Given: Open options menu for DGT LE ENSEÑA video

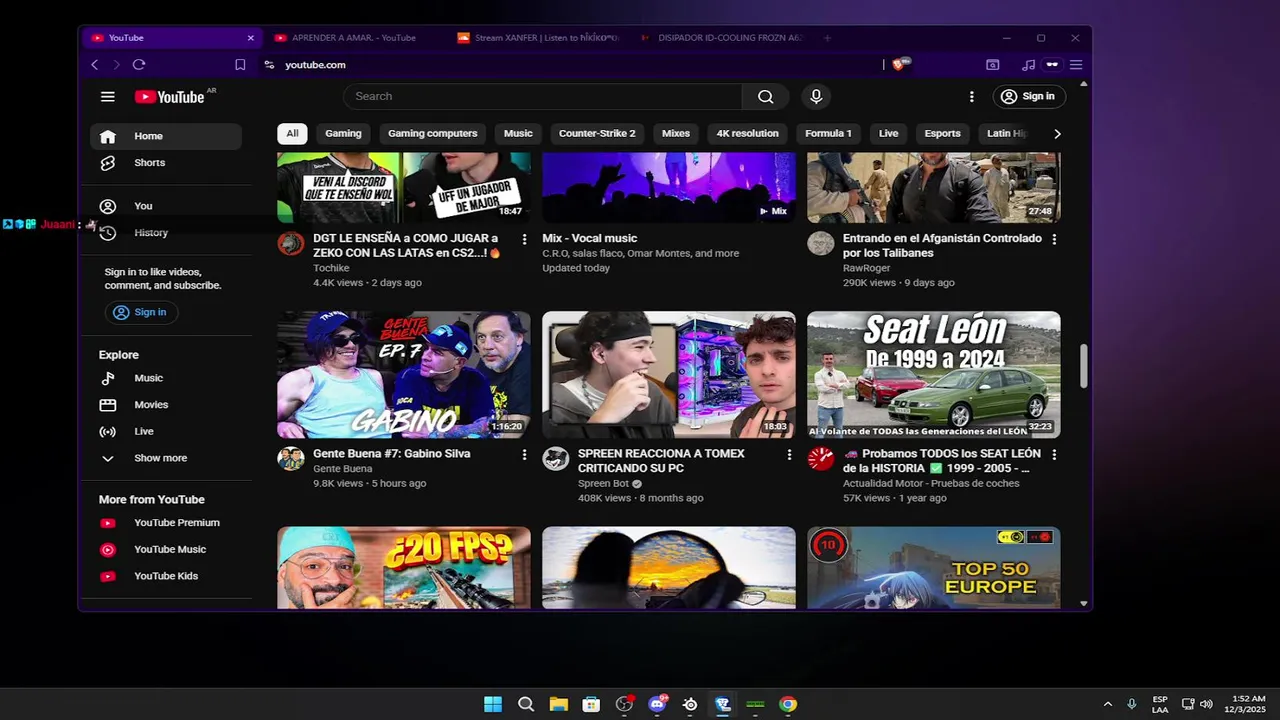Looking at the screenshot, I should 524,239.
